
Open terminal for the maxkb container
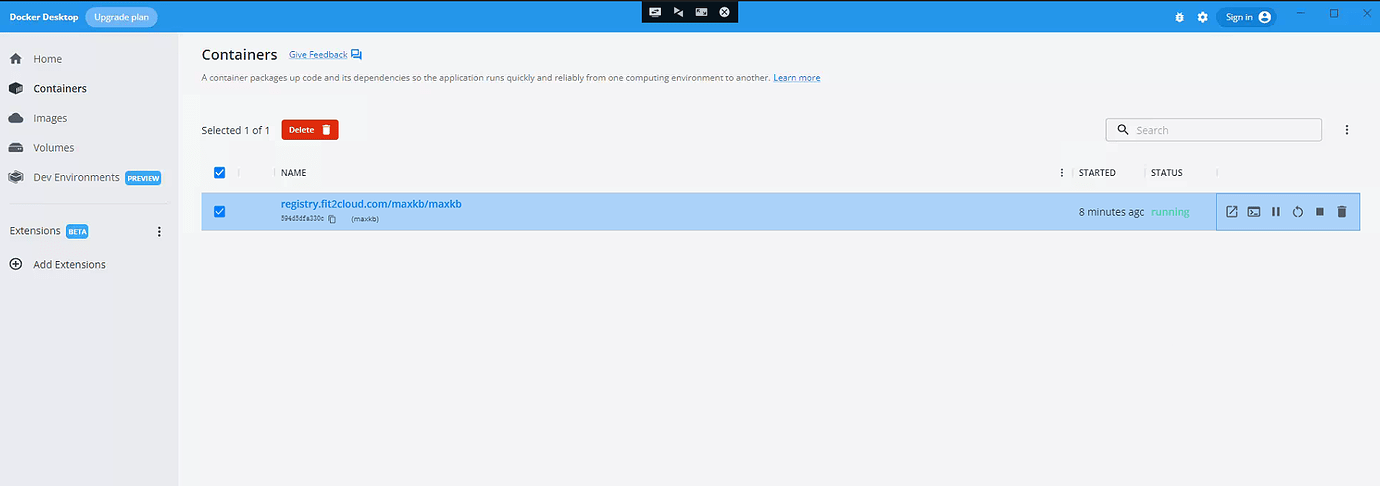(1254, 212)
